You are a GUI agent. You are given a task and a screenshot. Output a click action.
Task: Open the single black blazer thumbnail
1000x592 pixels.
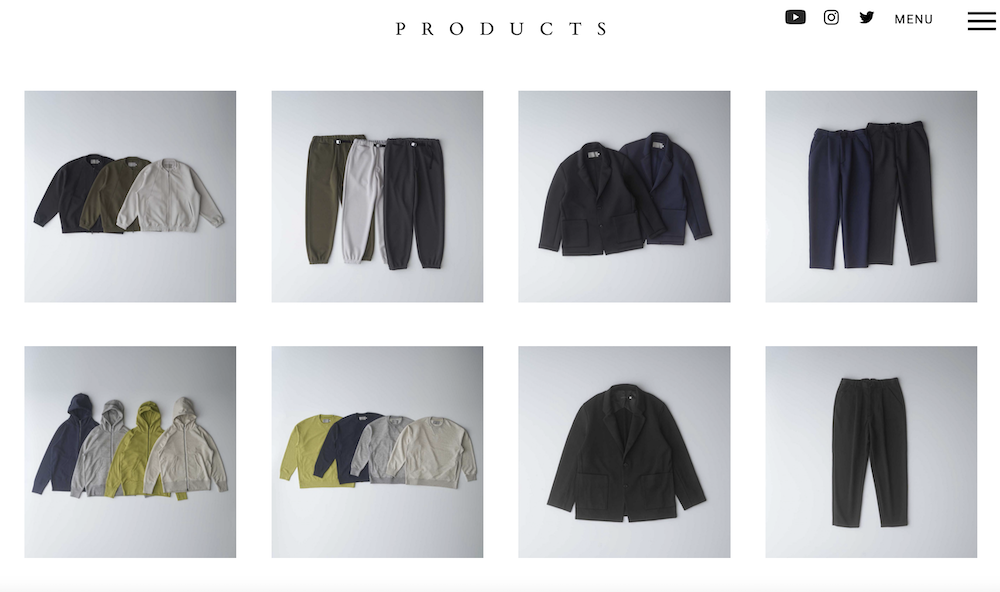pyautogui.click(x=624, y=452)
